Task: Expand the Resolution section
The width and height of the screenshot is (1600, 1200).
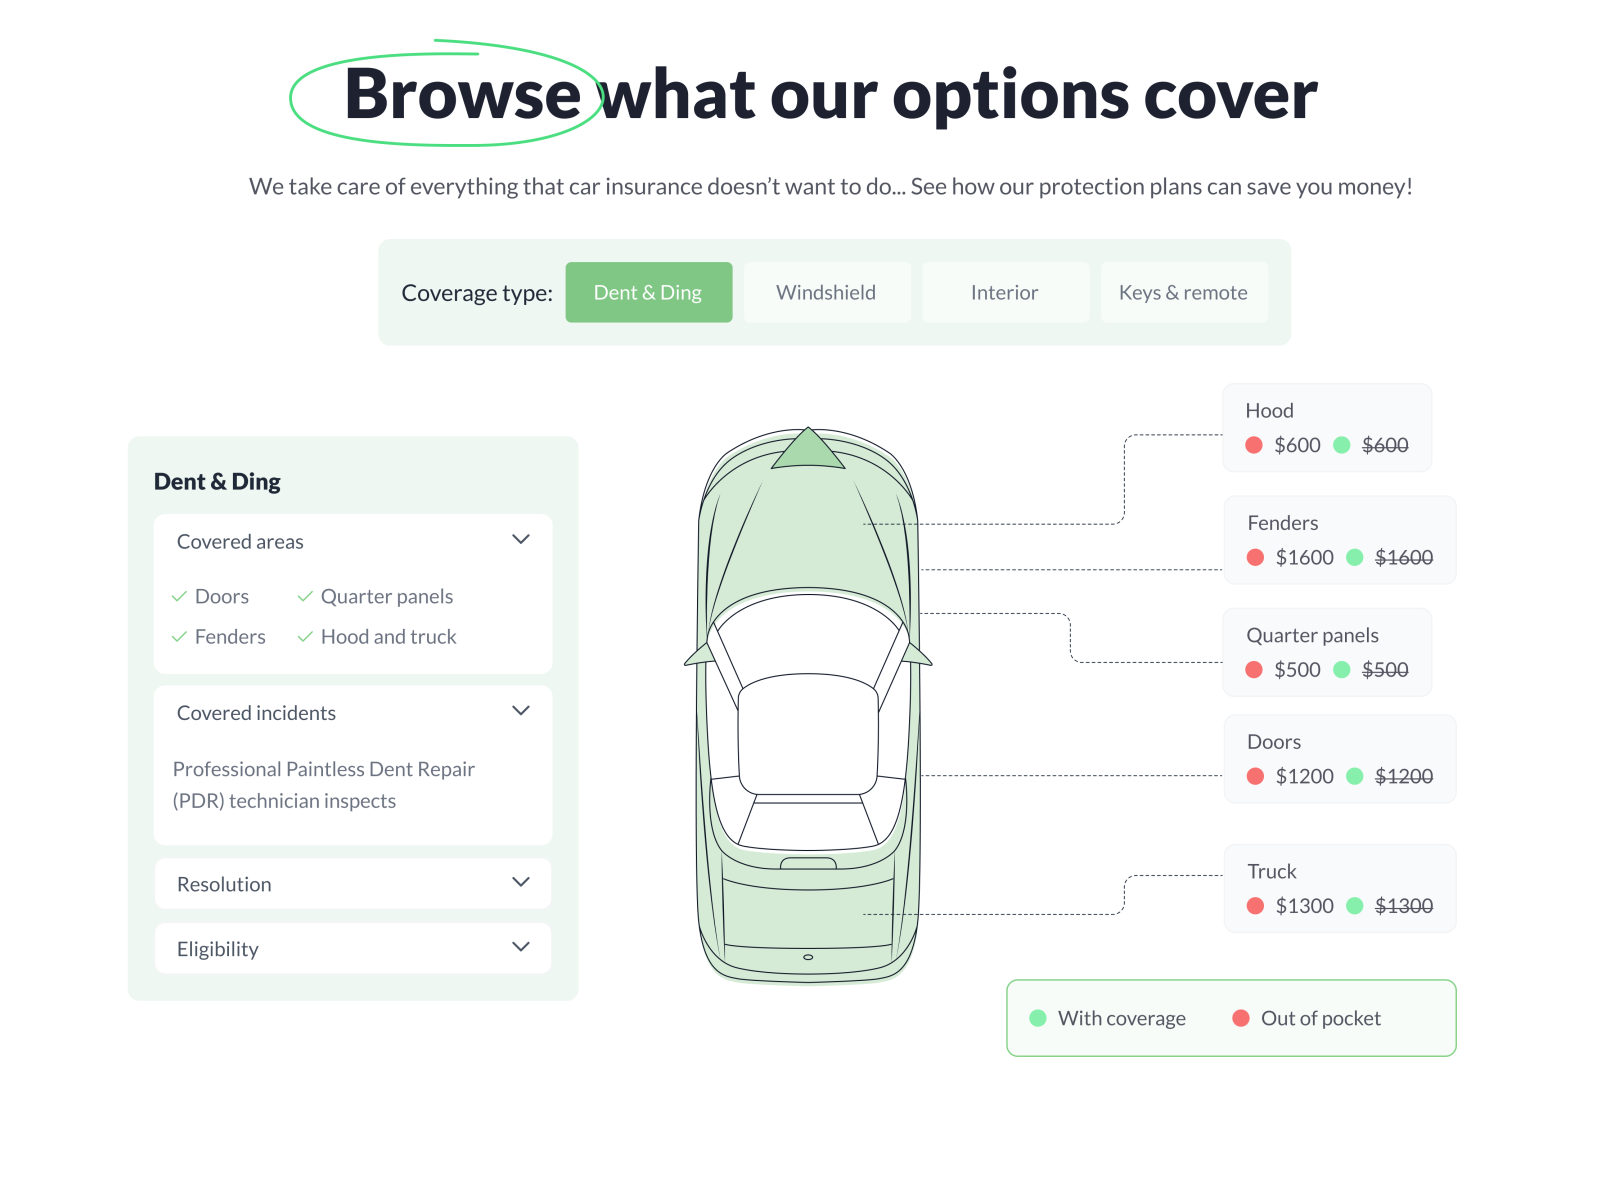Action: pos(521,883)
